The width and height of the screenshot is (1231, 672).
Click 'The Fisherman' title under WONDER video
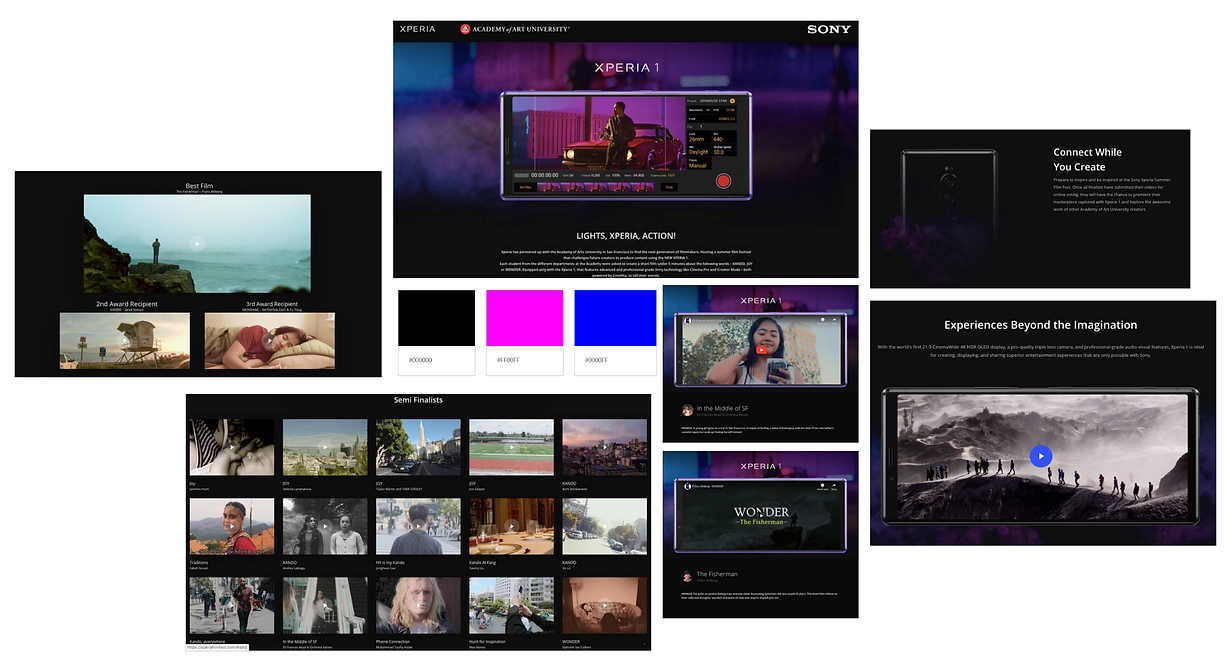(717, 574)
